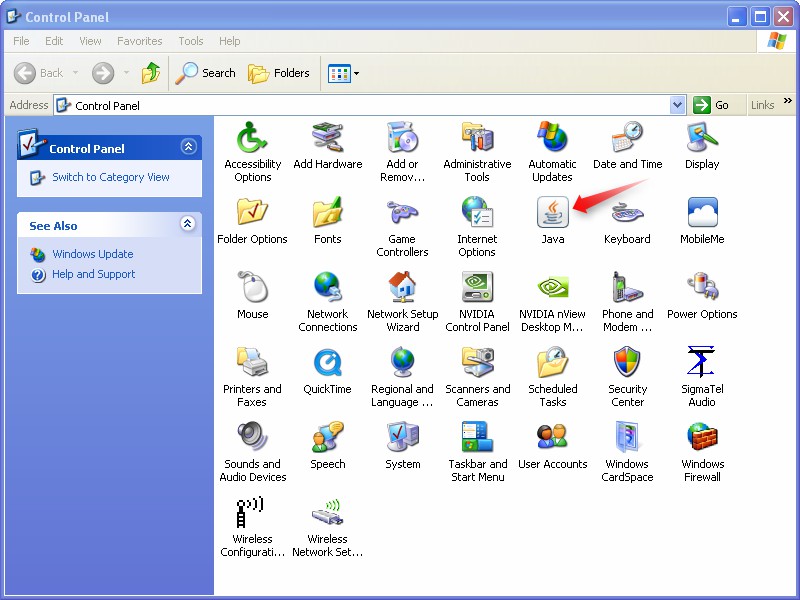
Task: Open Regional and Language options
Action: tap(402, 363)
